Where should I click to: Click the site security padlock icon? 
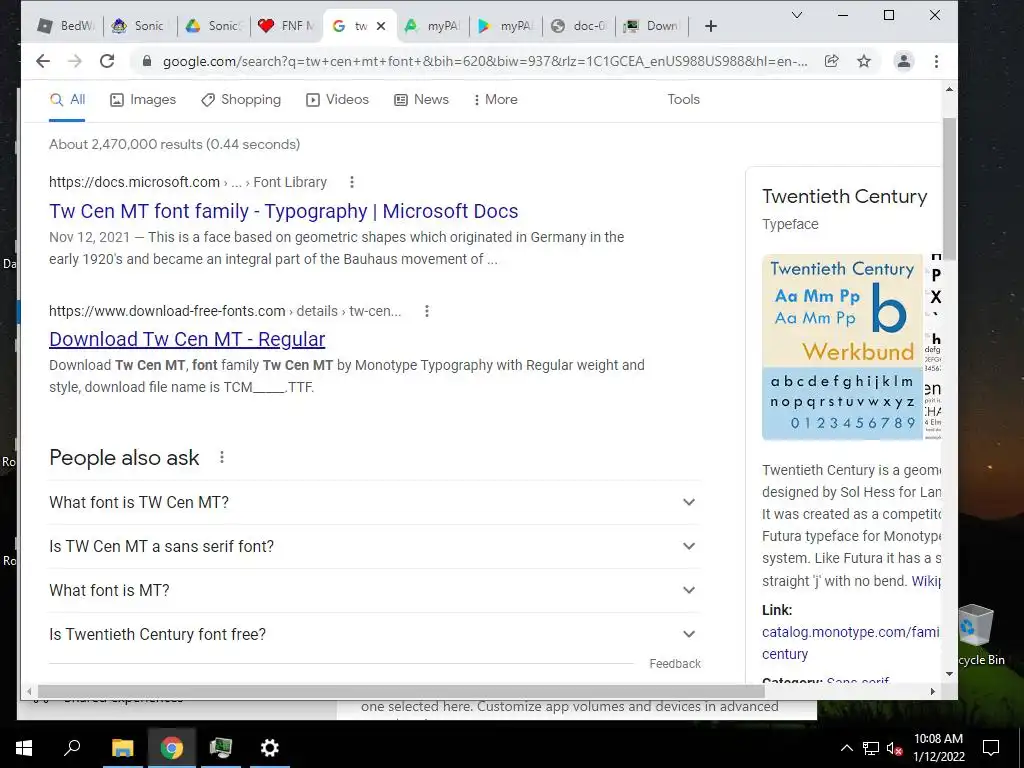[x=147, y=61]
